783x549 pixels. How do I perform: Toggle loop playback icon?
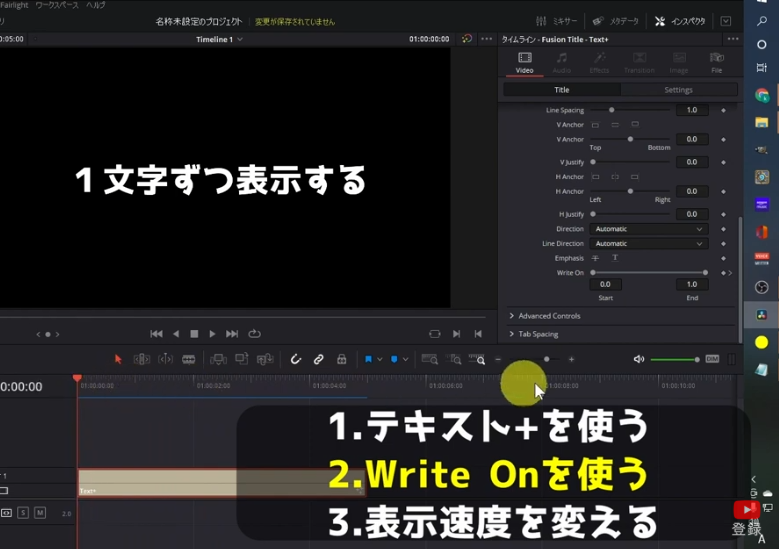(x=254, y=334)
